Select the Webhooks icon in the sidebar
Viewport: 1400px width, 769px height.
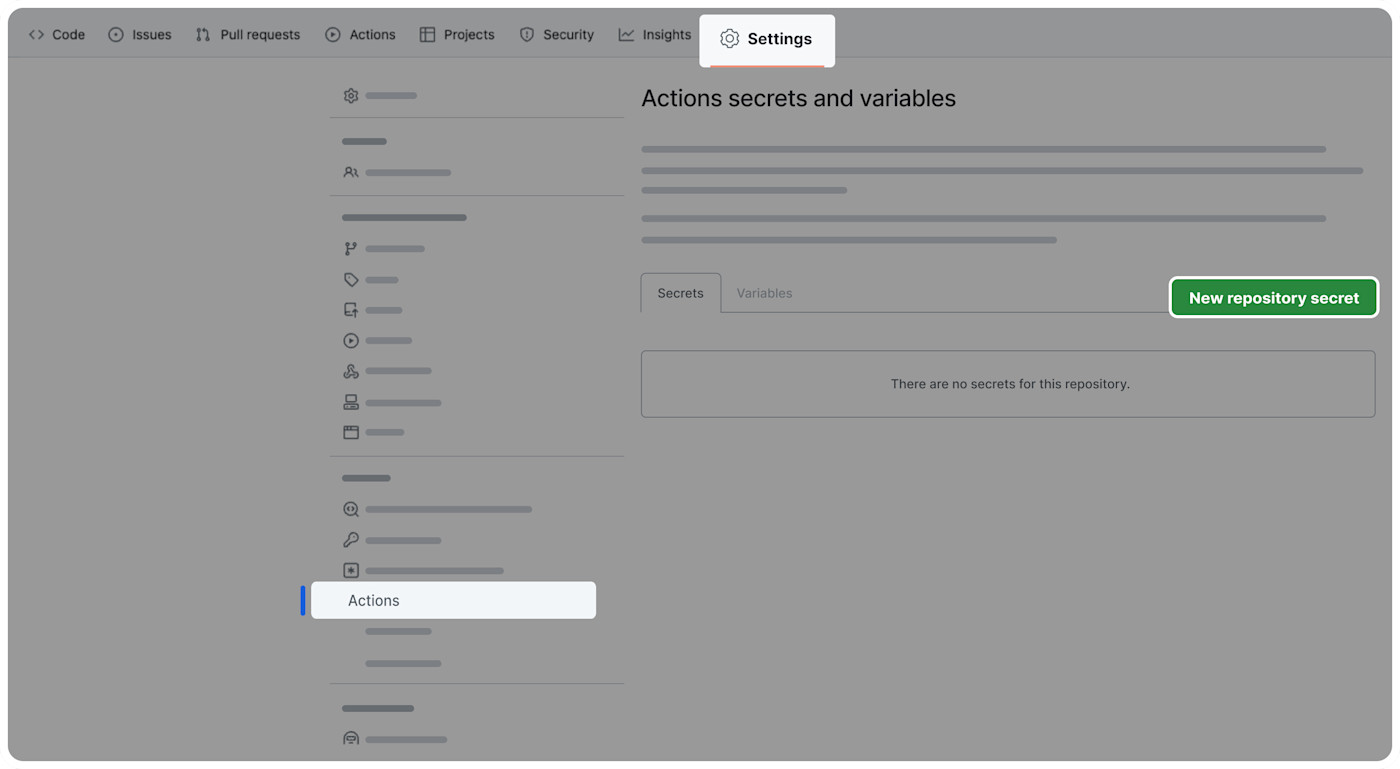pyautogui.click(x=351, y=371)
